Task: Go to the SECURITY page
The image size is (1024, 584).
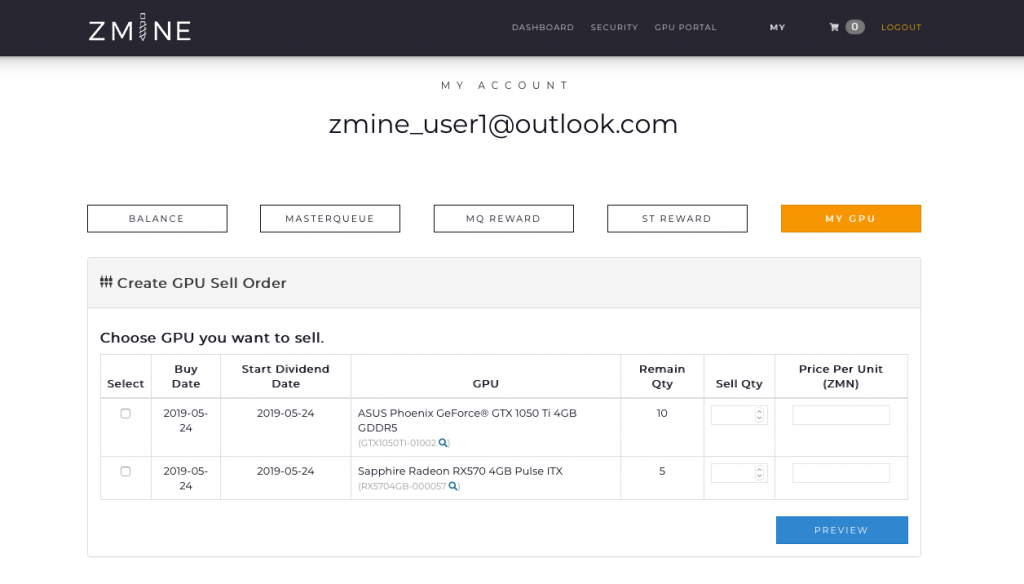Action: [614, 27]
